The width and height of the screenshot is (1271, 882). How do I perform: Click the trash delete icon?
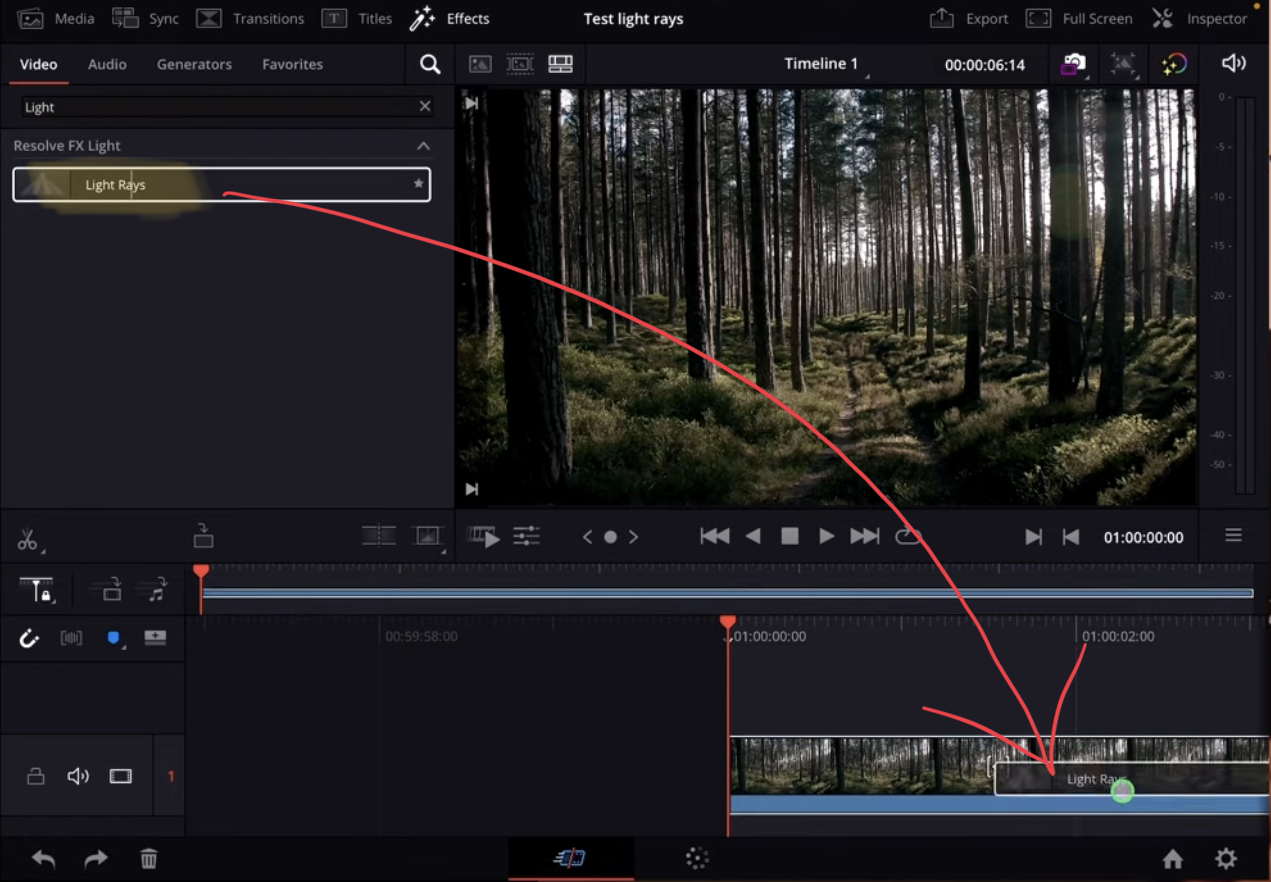pos(148,858)
